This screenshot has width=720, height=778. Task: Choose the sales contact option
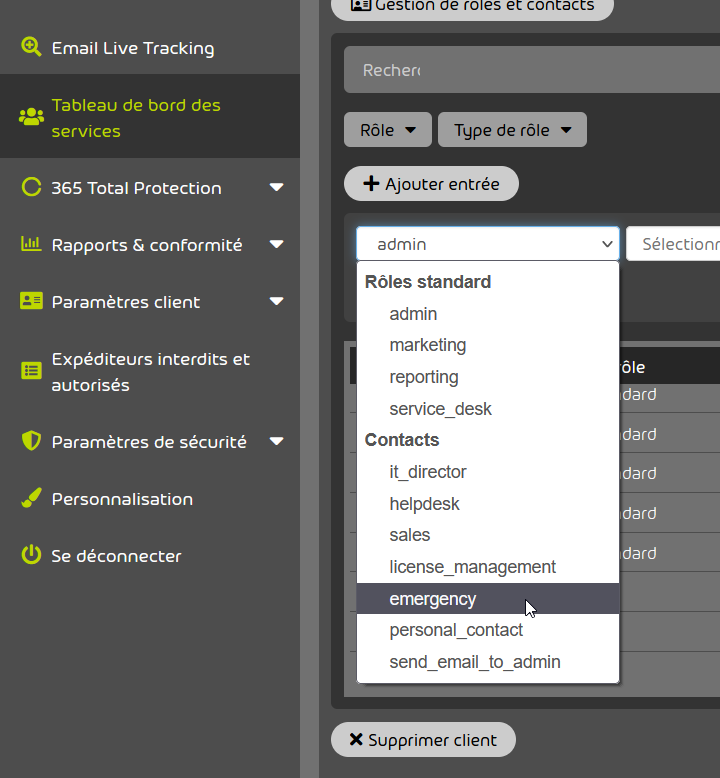488,535
